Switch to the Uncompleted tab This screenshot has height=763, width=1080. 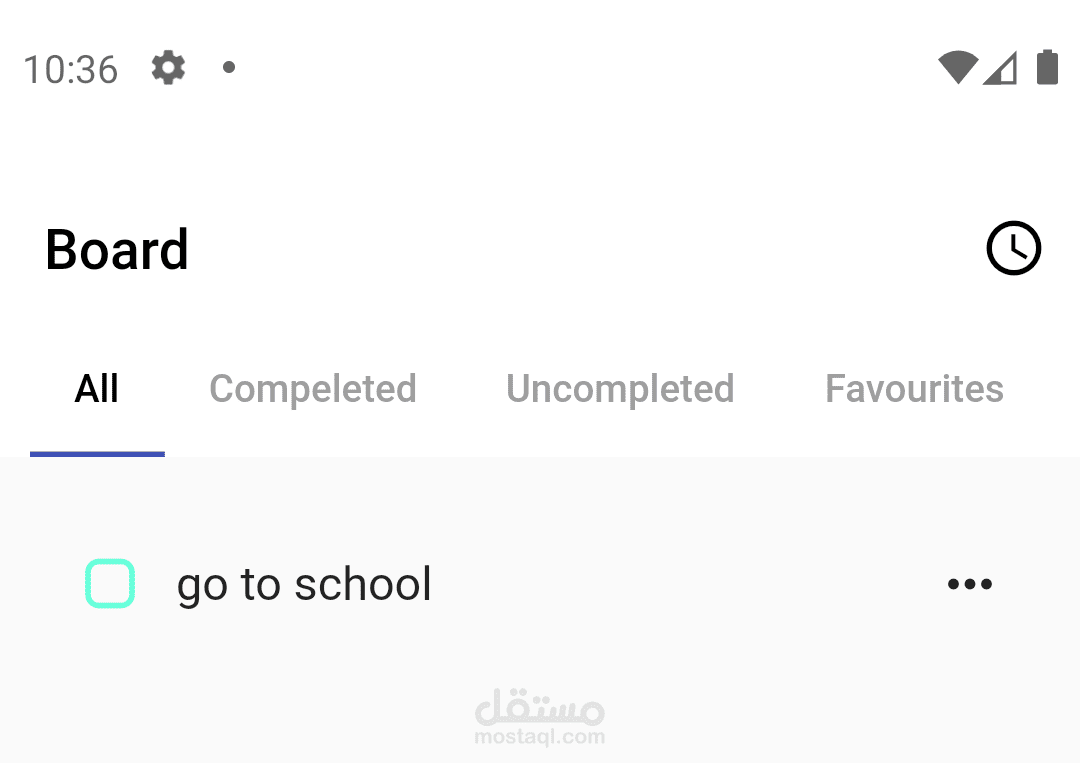(620, 388)
